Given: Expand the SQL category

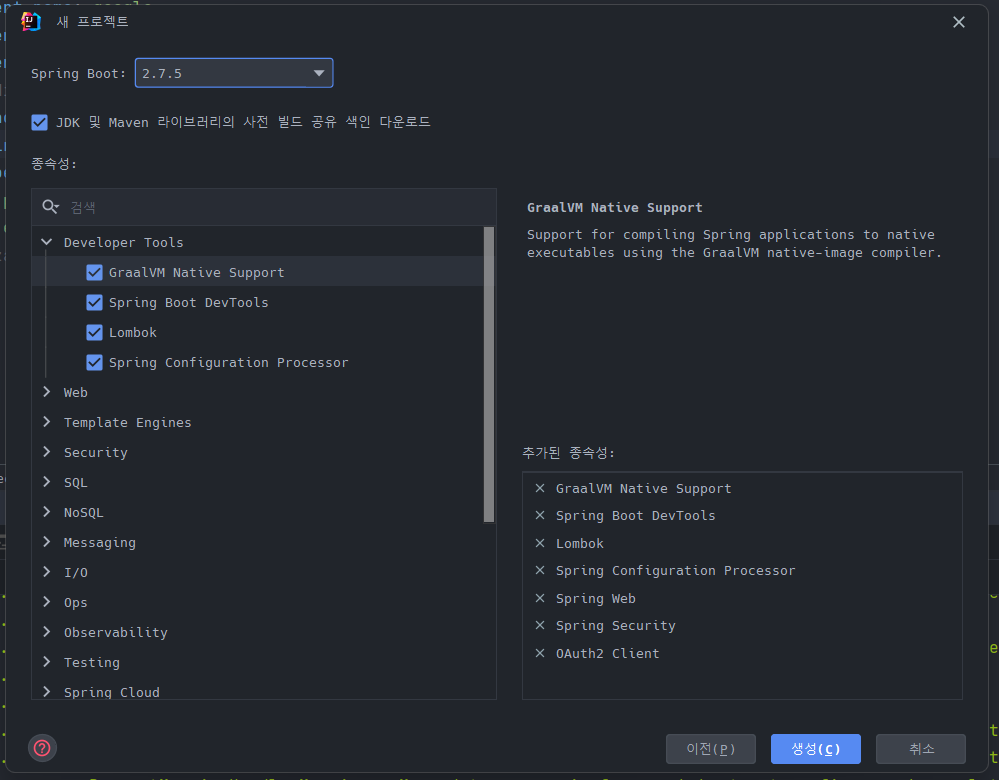Looking at the screenshot, I should (47, 482).
